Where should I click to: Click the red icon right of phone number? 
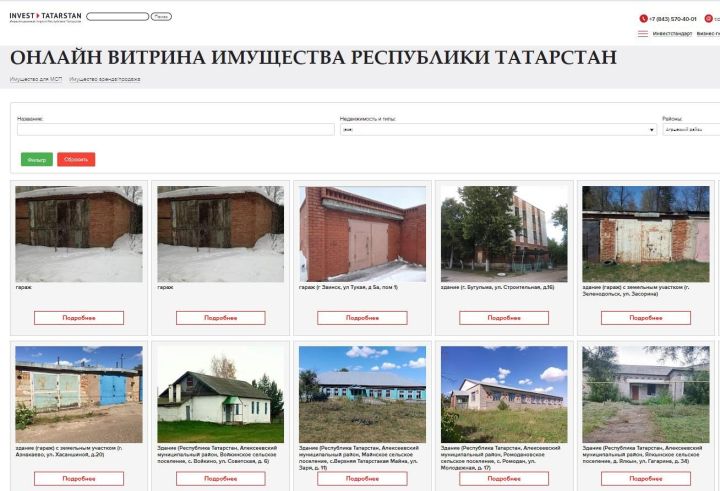[709, 19]
